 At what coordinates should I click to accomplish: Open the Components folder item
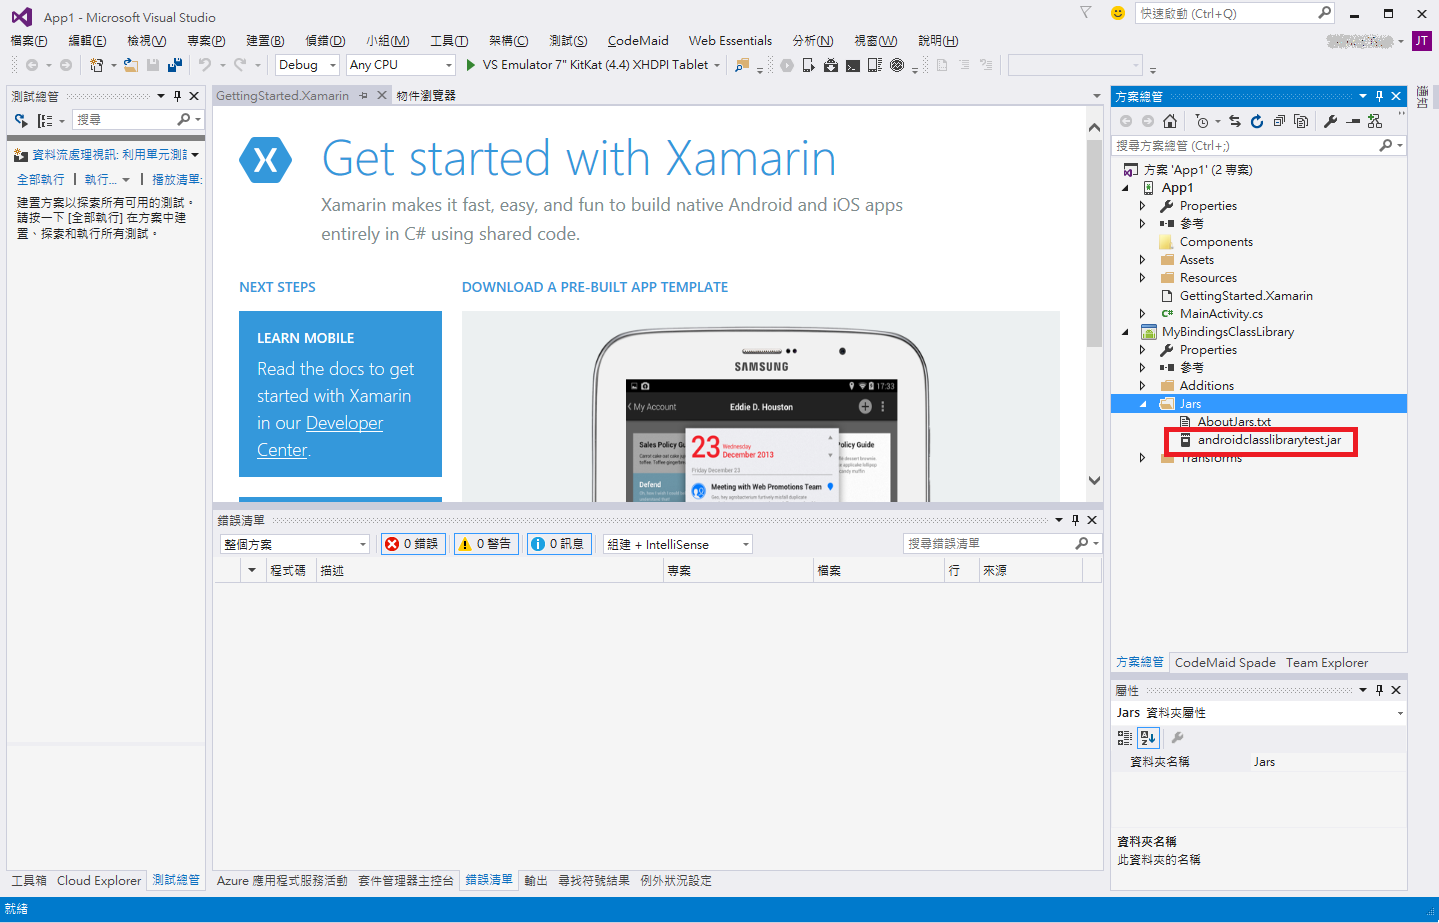point(1216,242)
